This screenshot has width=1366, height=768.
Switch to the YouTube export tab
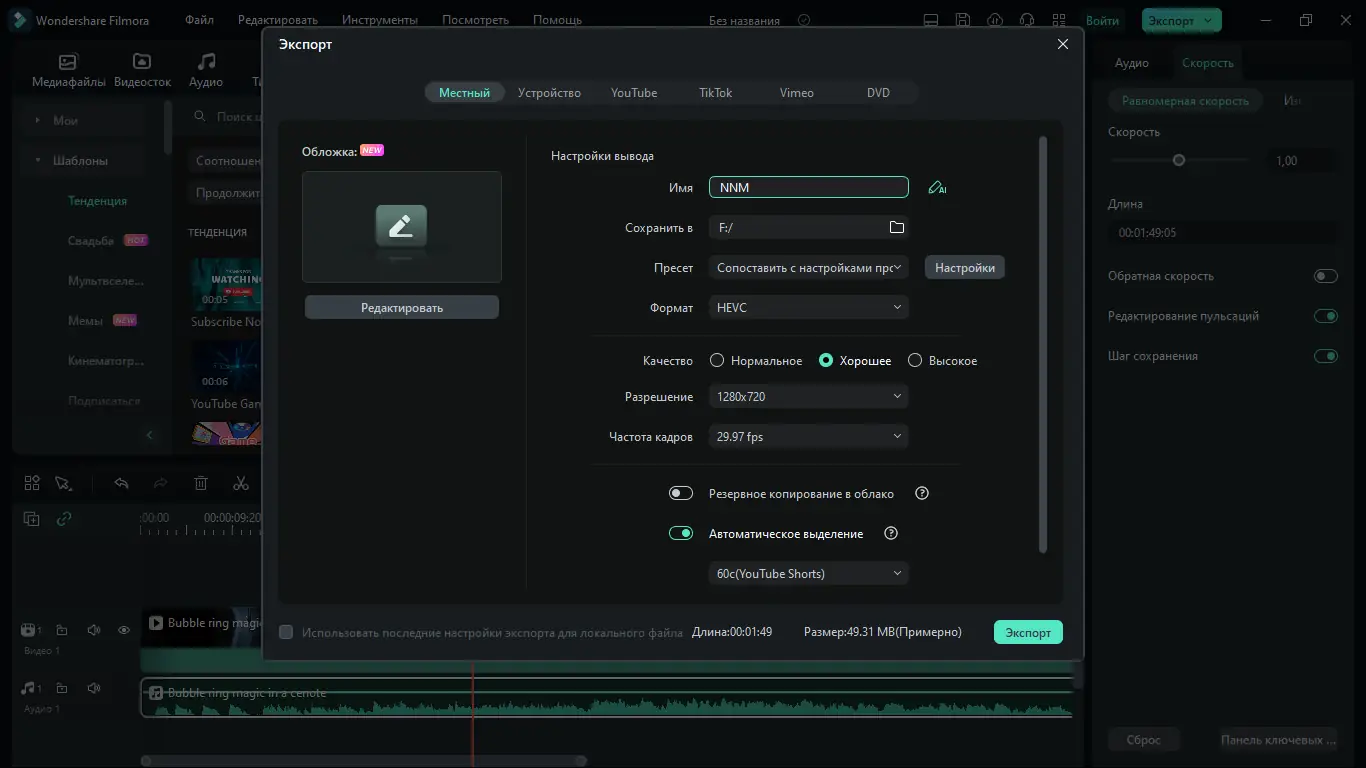(x=634, y=92)
